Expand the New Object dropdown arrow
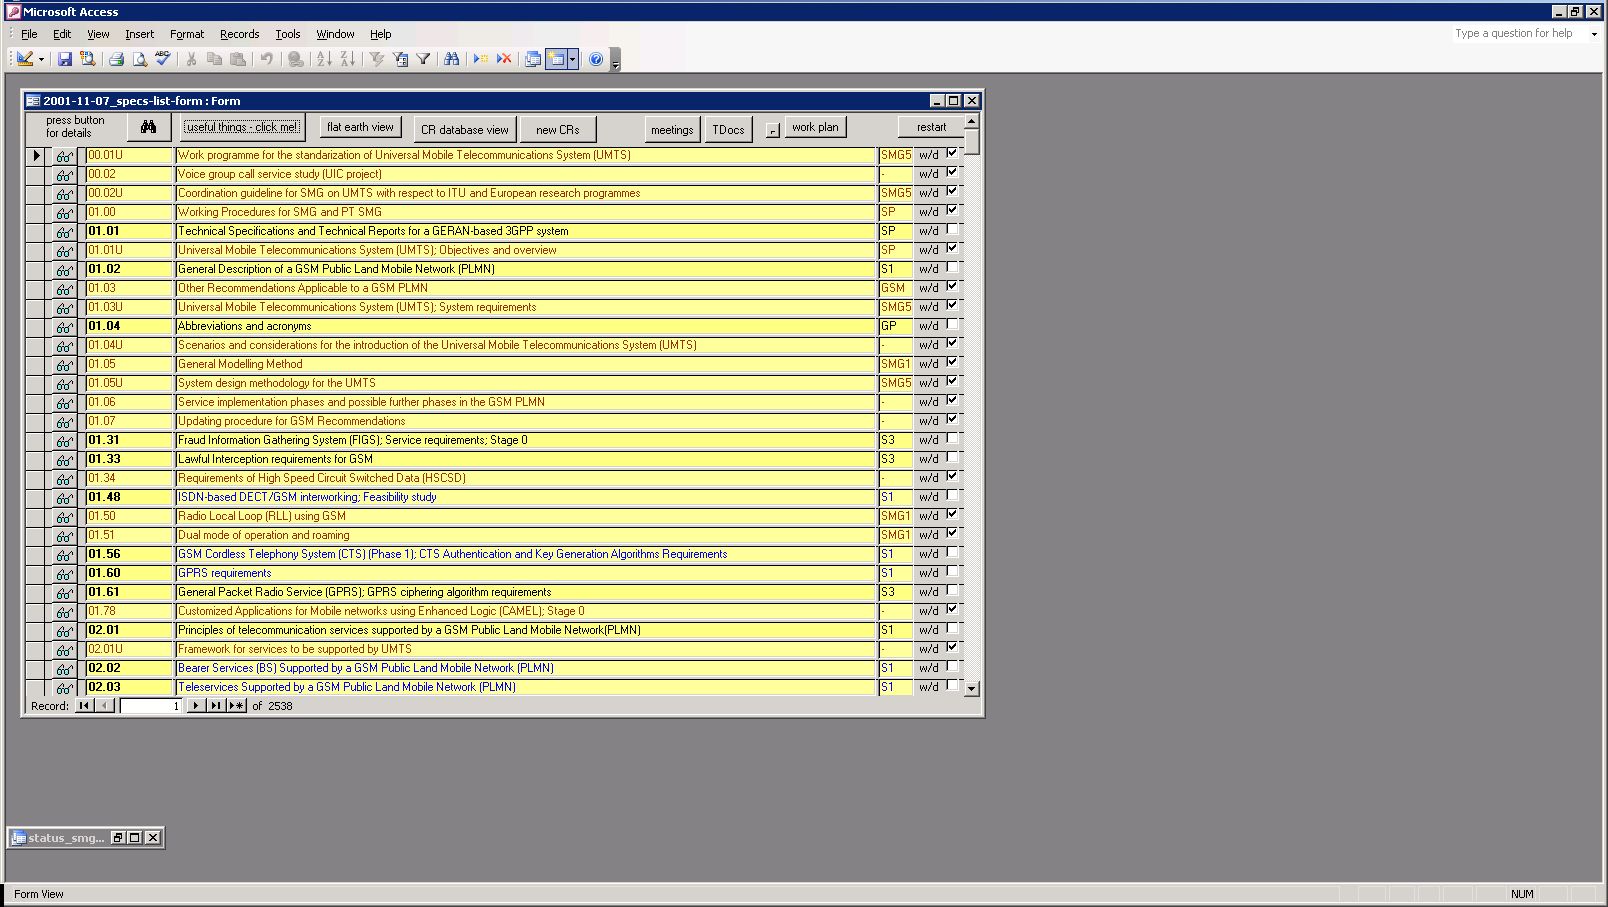The height and width of the screenshot is (907, 1608). 572,59
